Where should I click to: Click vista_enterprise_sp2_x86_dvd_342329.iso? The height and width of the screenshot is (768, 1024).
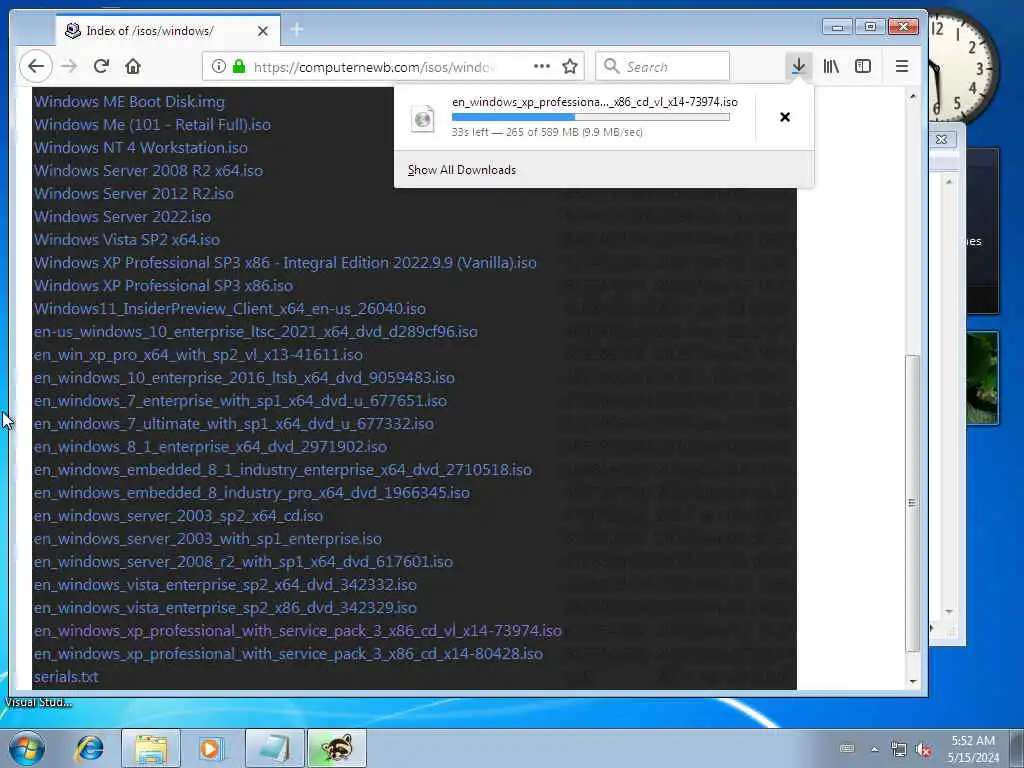[x=225, y=608]
